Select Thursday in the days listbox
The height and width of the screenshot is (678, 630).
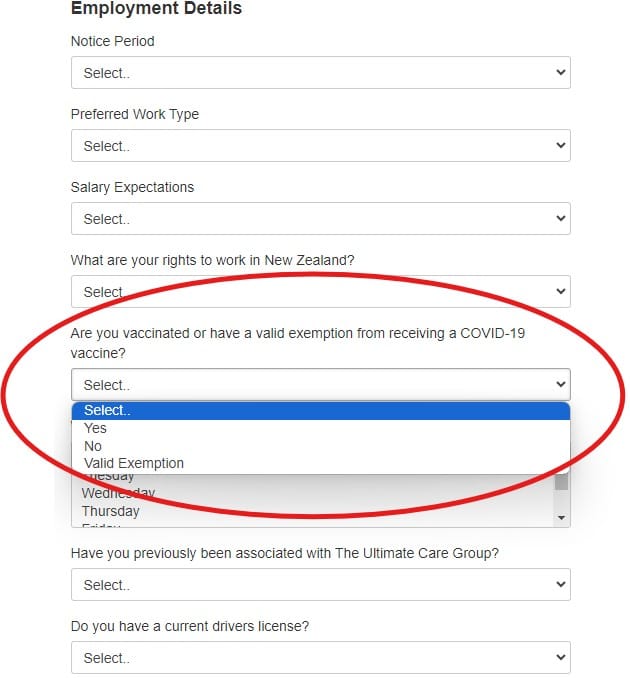(x=111, y=511)
